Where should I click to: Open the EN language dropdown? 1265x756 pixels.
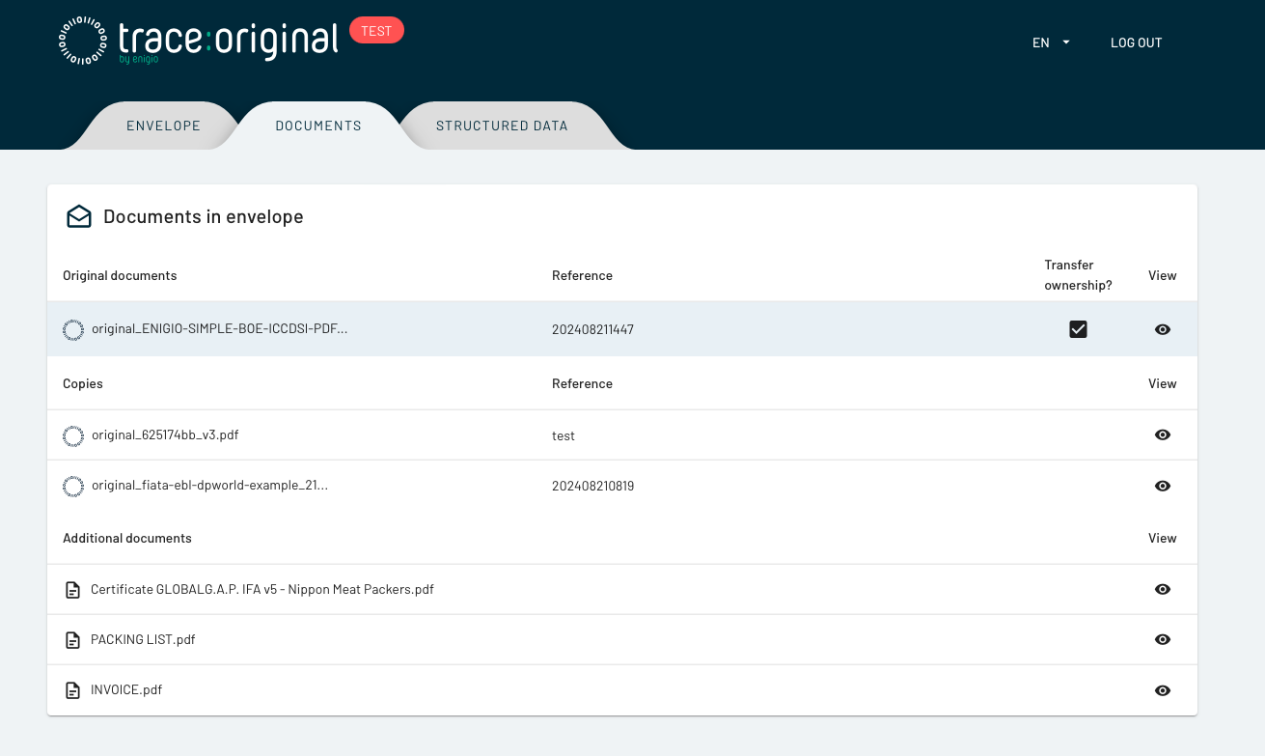(x=1051, y=43)
